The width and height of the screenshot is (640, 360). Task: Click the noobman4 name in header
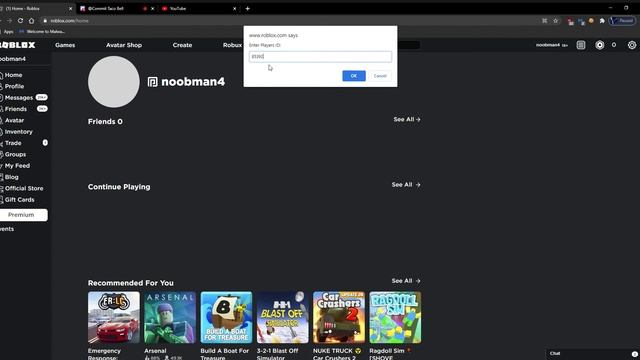(548, 45)
